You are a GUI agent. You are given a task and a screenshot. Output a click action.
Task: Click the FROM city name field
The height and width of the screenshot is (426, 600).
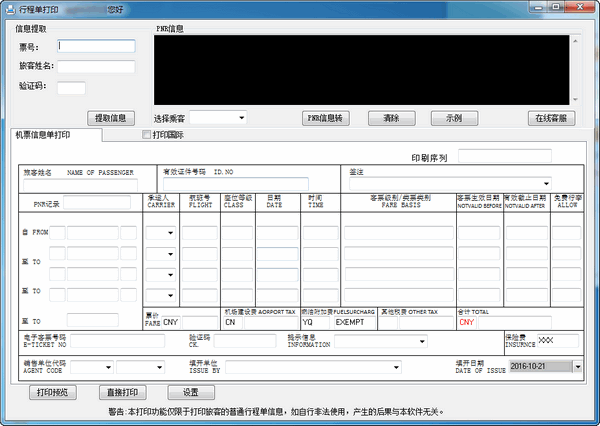93,233
